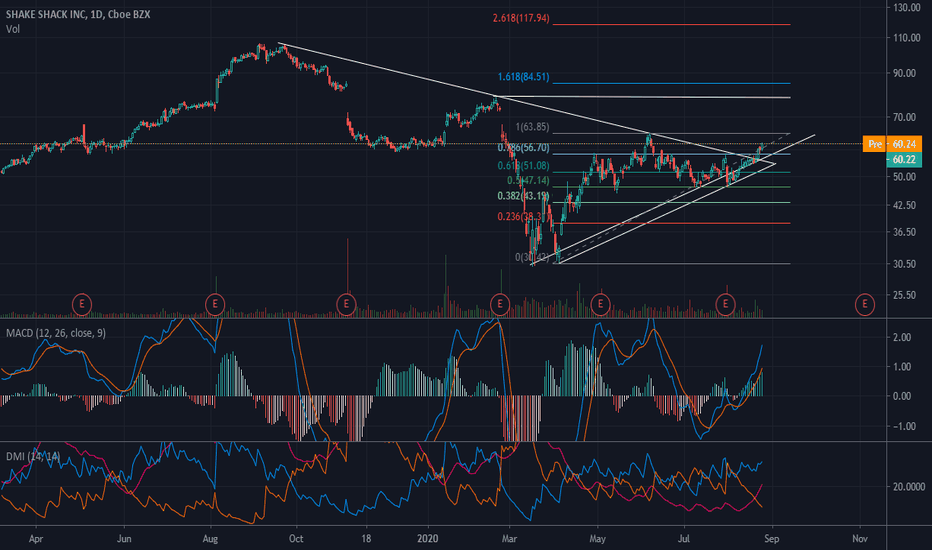932x550 pixels.
Task: Click the 36.50 price scale value
Action: (905, 232)
